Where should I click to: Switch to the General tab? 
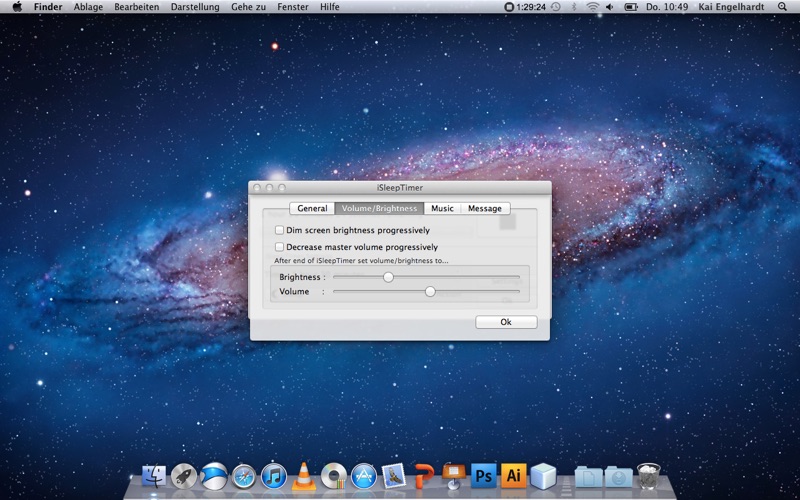[x=312, y=208]
